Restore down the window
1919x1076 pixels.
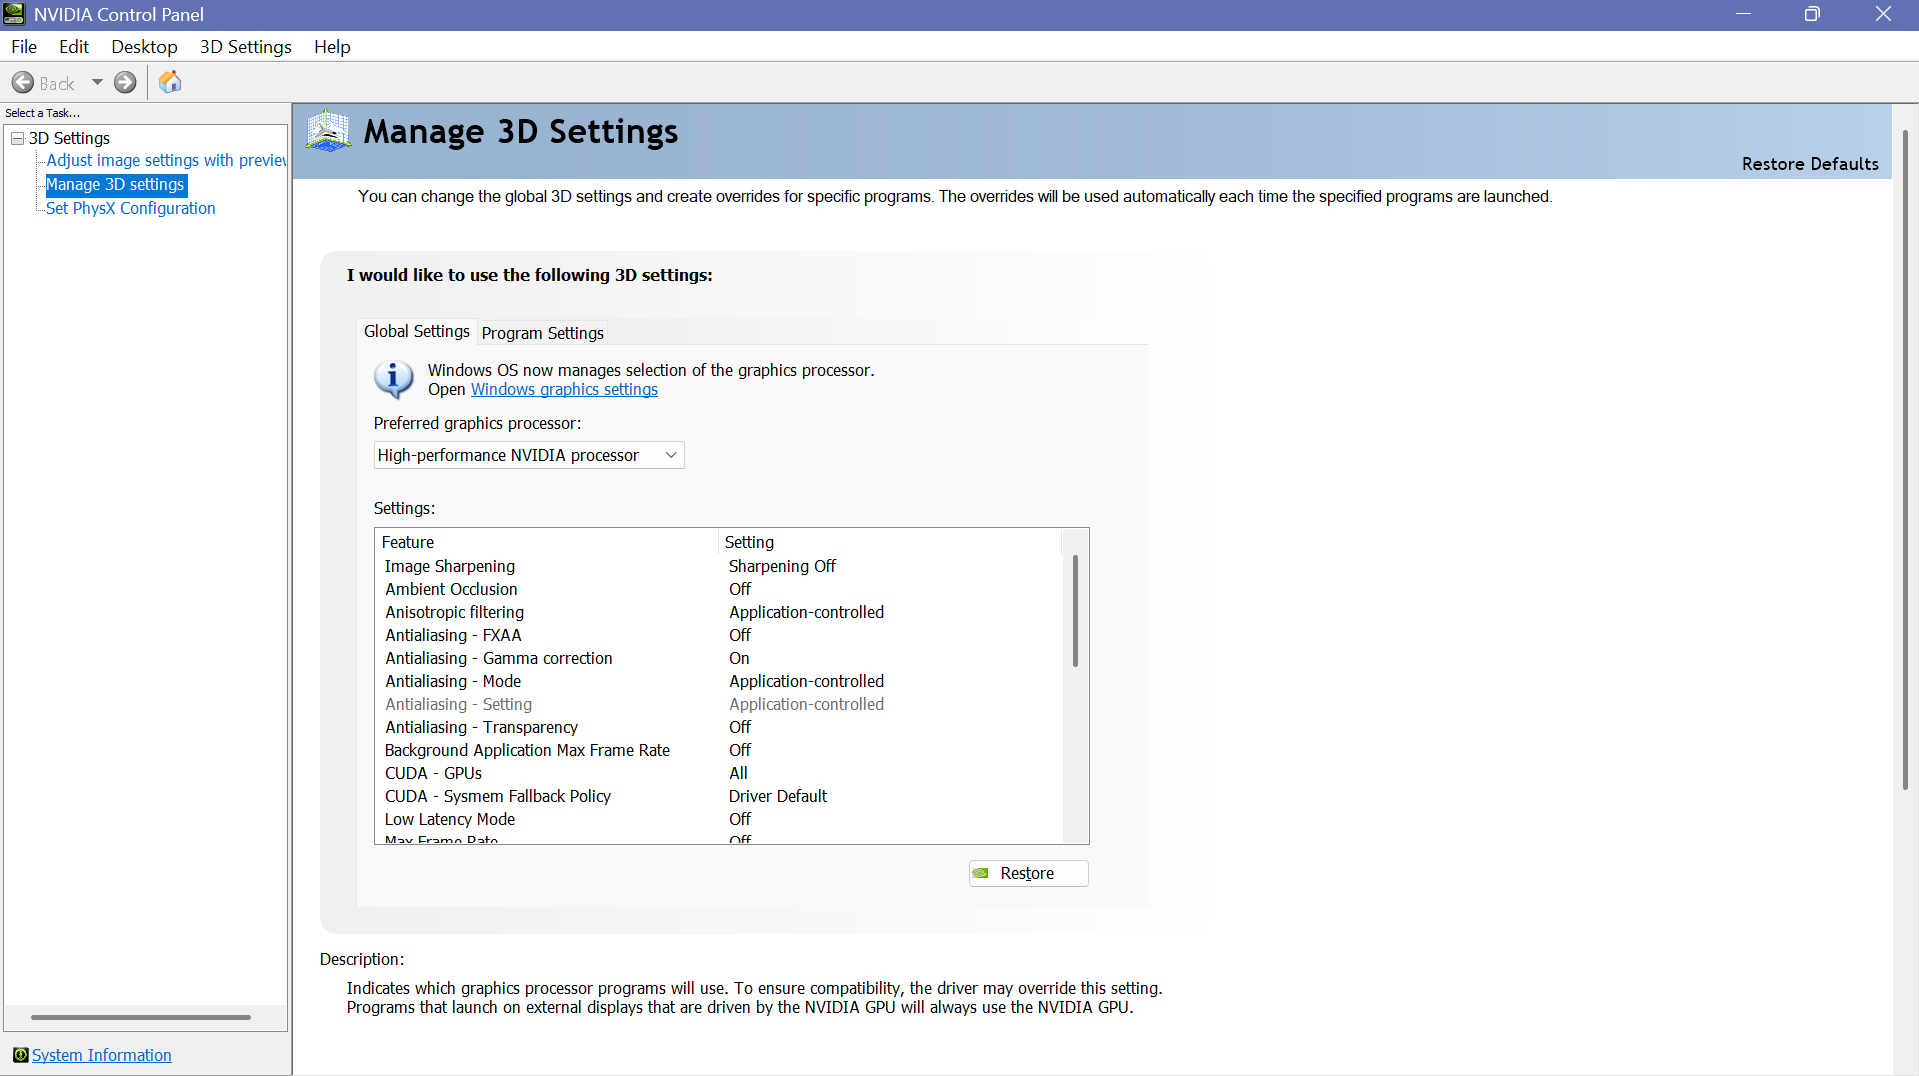pos(1812,14)
